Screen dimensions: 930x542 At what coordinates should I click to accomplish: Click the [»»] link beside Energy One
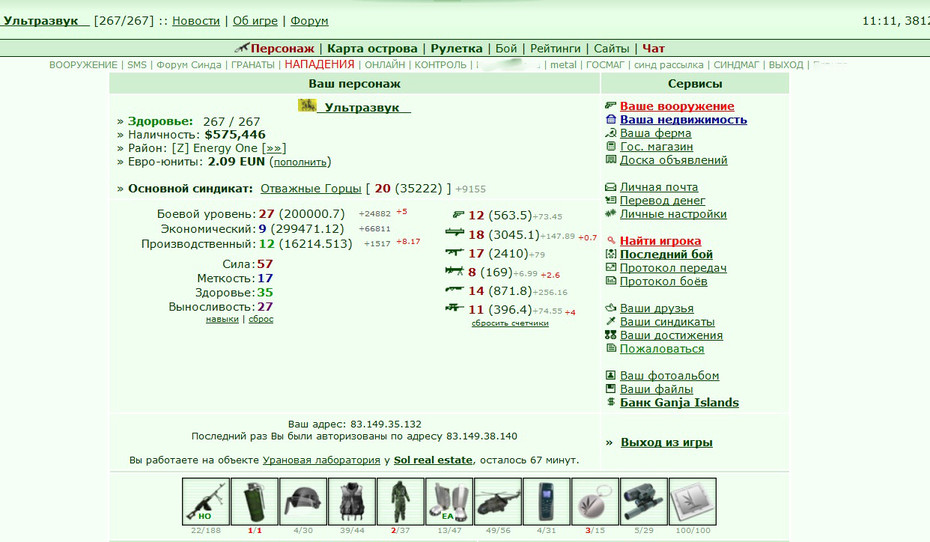[x=273, y=148]
